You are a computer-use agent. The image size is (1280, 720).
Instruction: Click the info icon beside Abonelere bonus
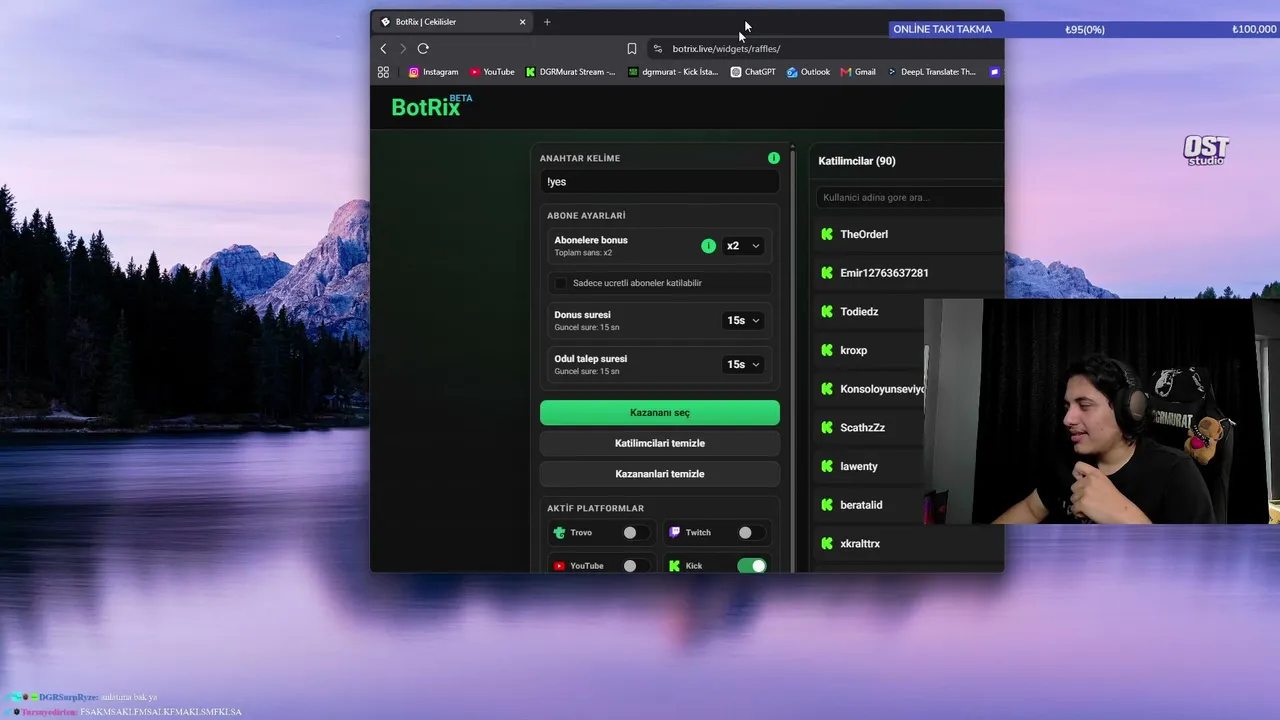pos(708,246)
